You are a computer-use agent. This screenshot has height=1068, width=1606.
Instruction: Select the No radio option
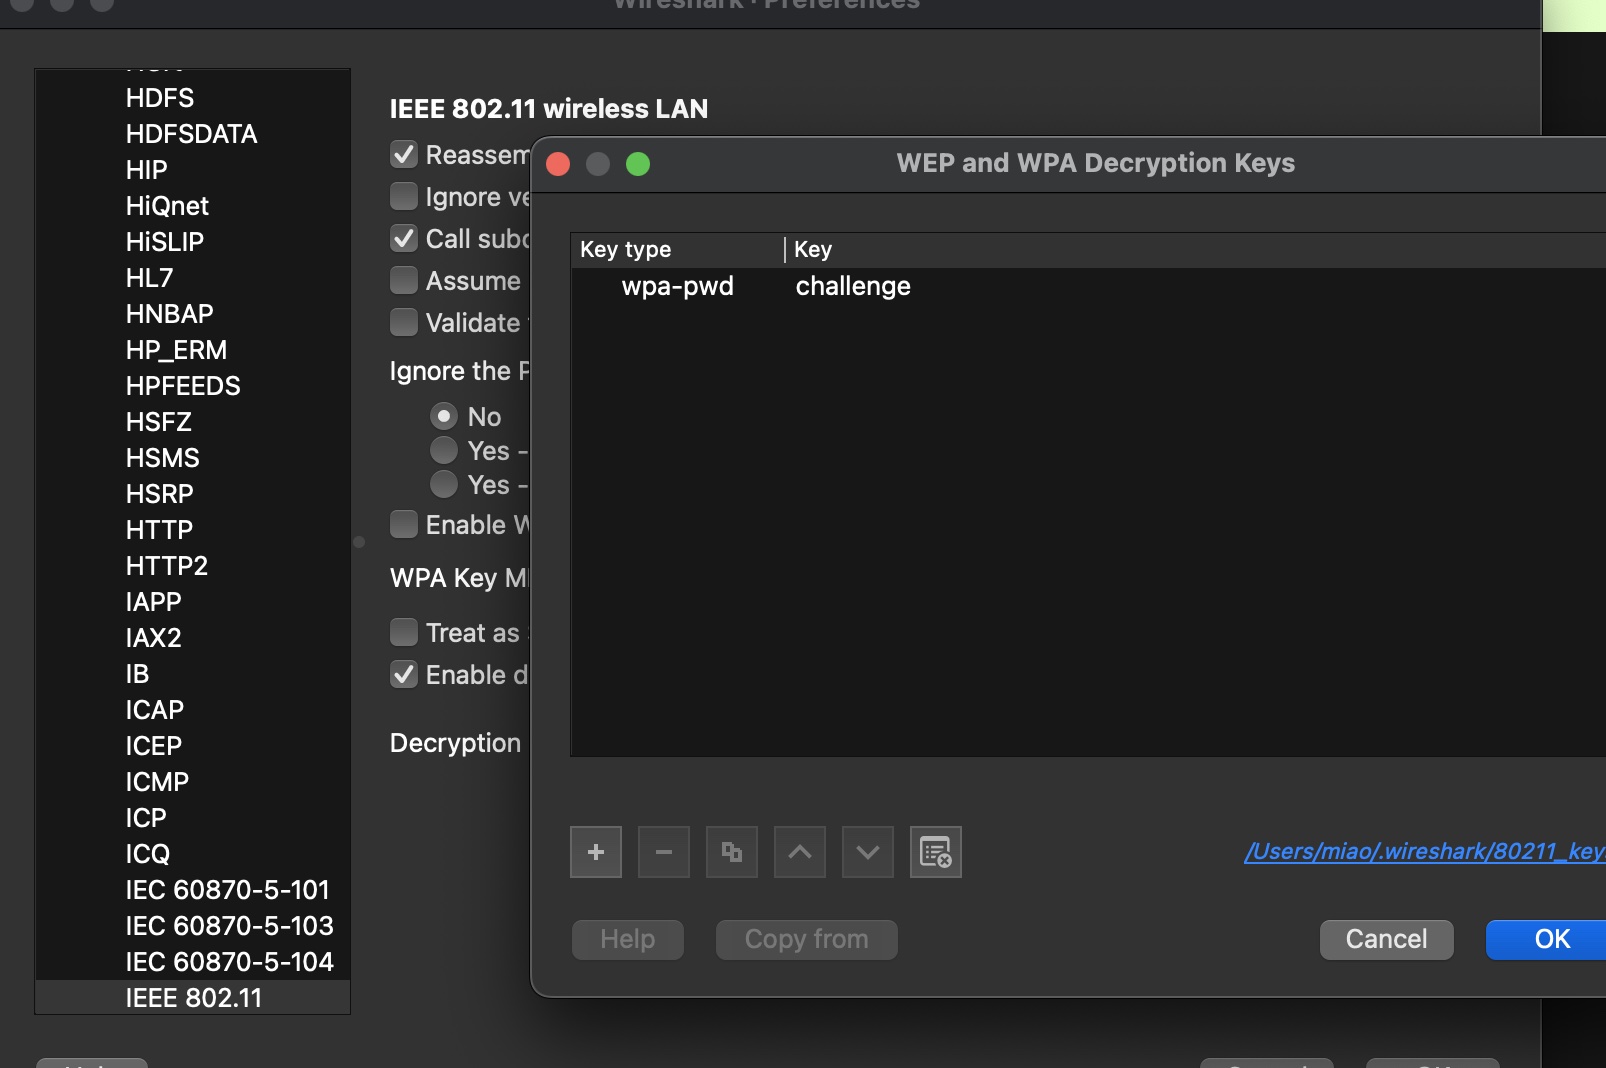(444, 416)
